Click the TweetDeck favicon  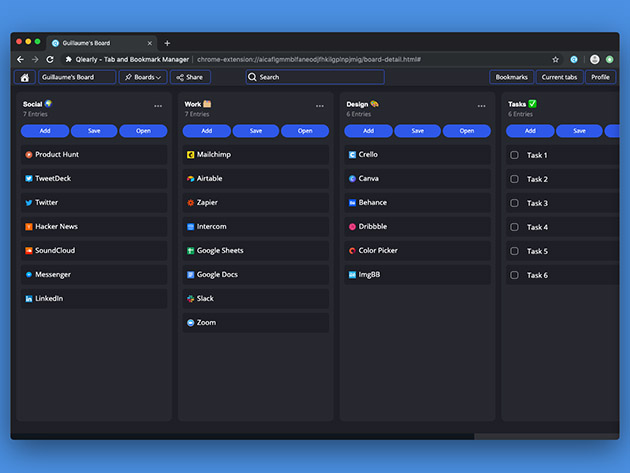pos(29,178)
